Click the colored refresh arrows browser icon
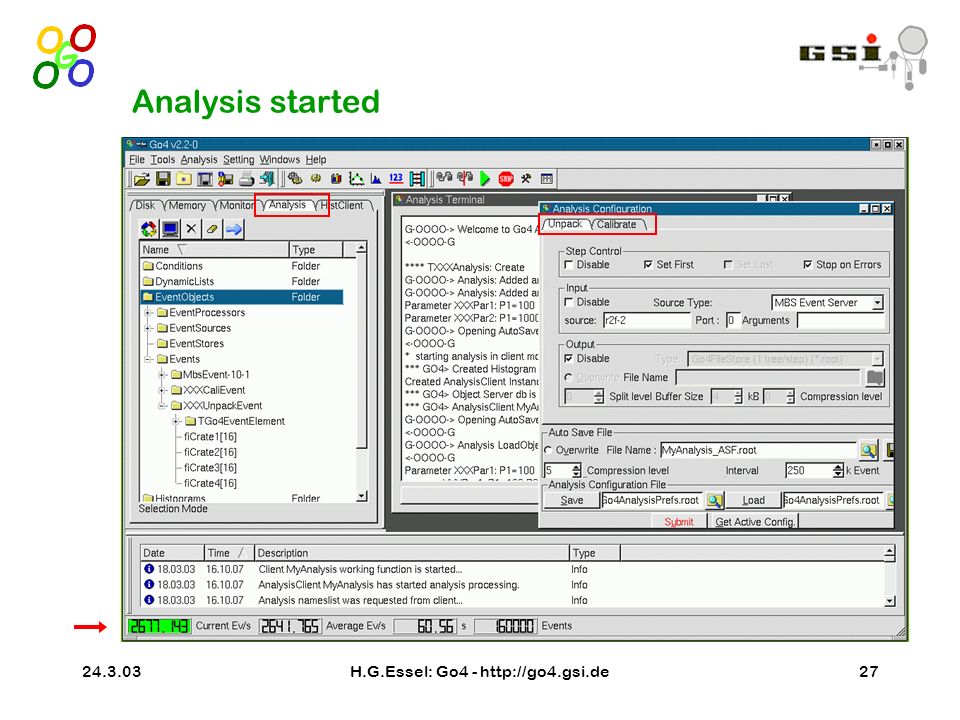Viewport: 960px width, 720px height. [149, 229]
